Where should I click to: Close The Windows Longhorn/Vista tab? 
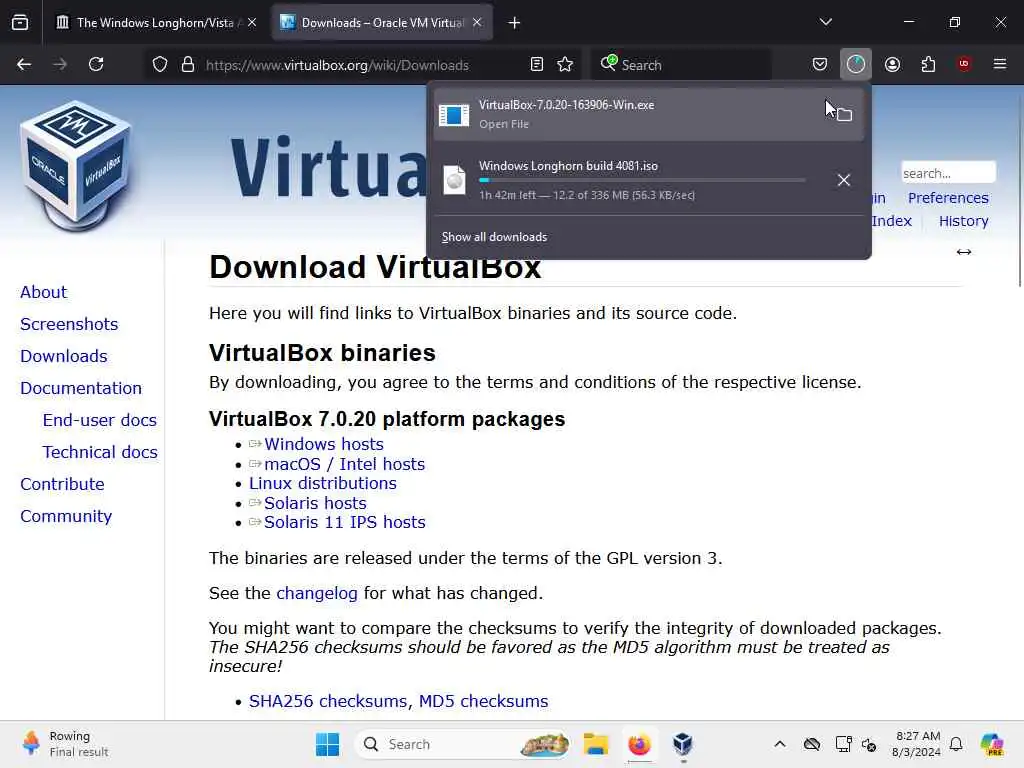tap(252, 23)
